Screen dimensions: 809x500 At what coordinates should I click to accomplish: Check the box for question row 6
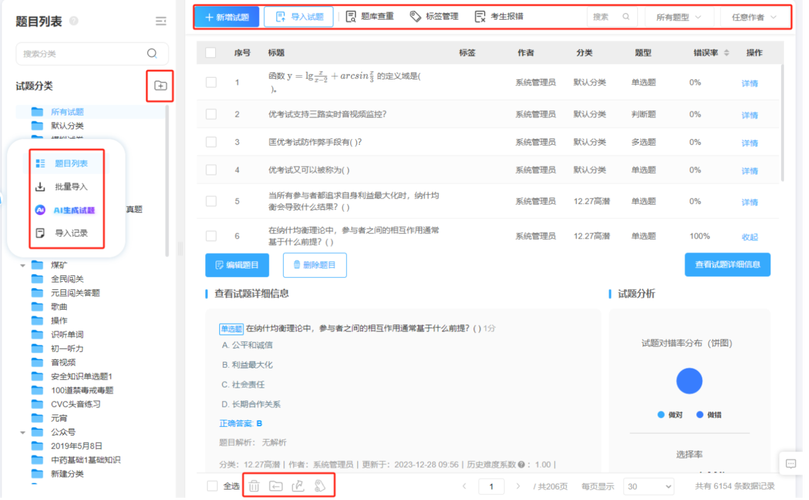(x=211, y=236)
